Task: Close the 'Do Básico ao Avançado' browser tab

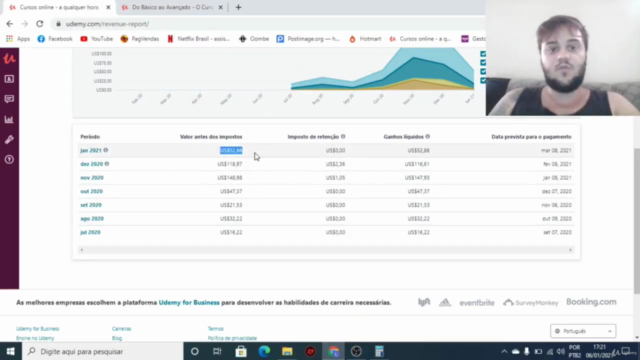Action: pyautogui.click(x=220, y=7)
